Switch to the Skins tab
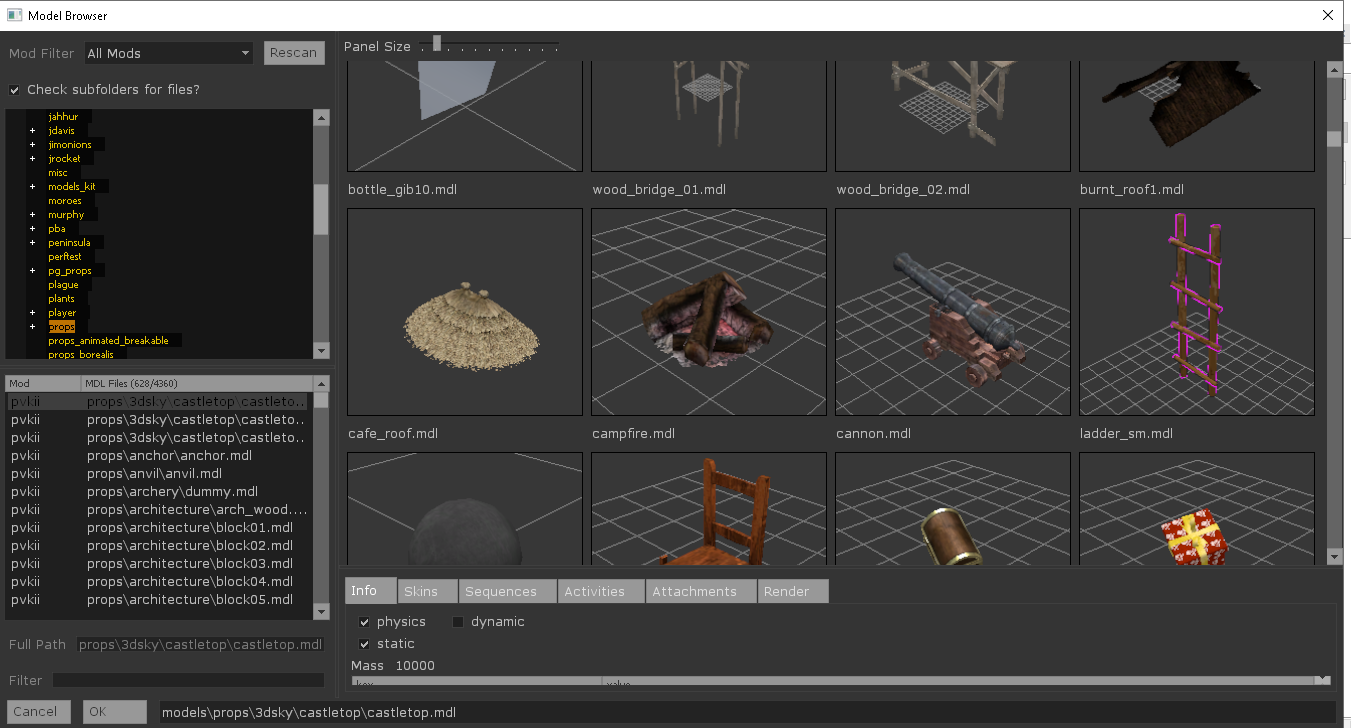Screen dimensions: 1351x728 428,592
